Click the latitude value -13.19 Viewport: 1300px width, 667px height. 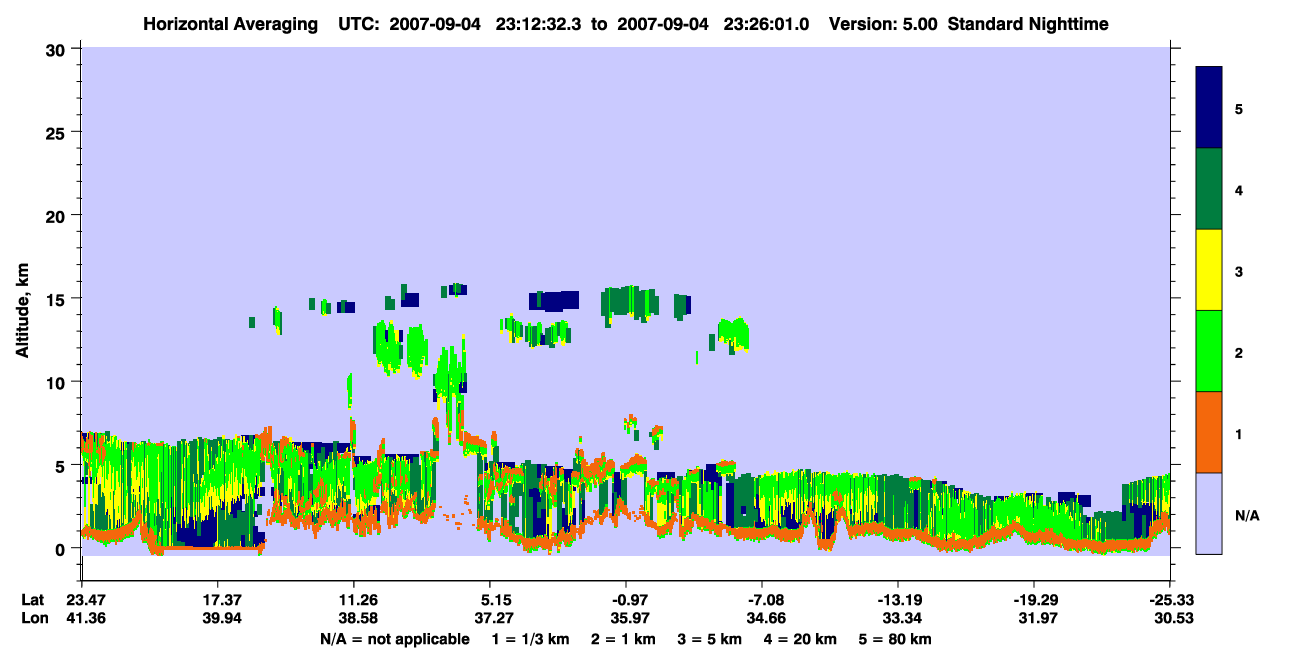(x=898, y=600)
